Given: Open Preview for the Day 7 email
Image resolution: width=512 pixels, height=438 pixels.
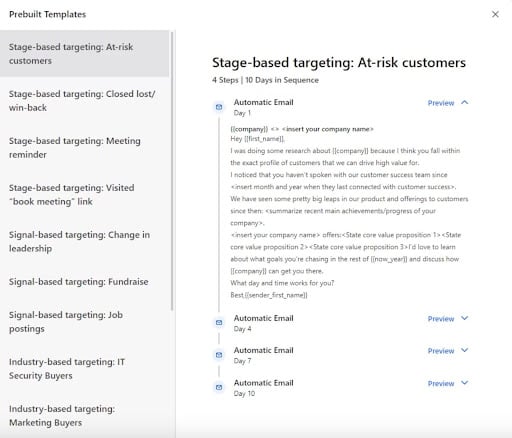Looking at the screenshot, I should pos(441,351).
